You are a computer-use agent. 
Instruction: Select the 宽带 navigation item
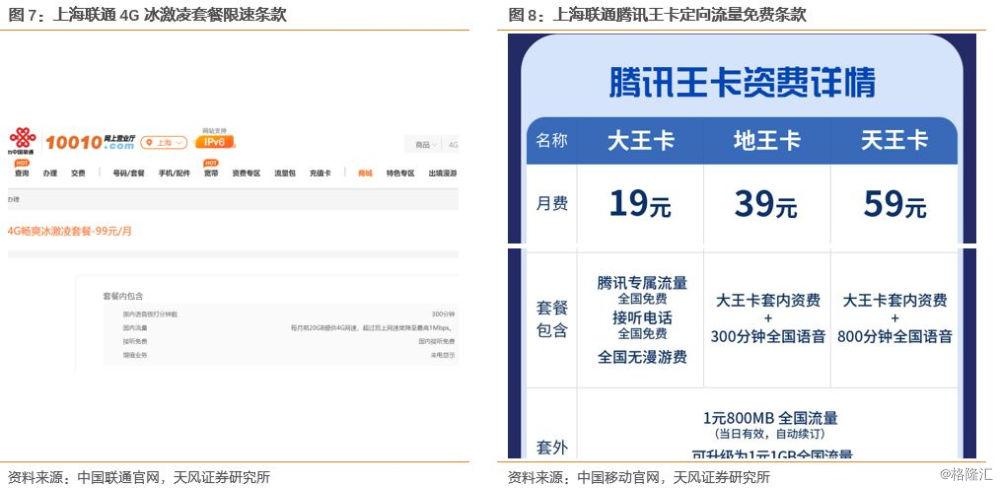pos(211,173)
